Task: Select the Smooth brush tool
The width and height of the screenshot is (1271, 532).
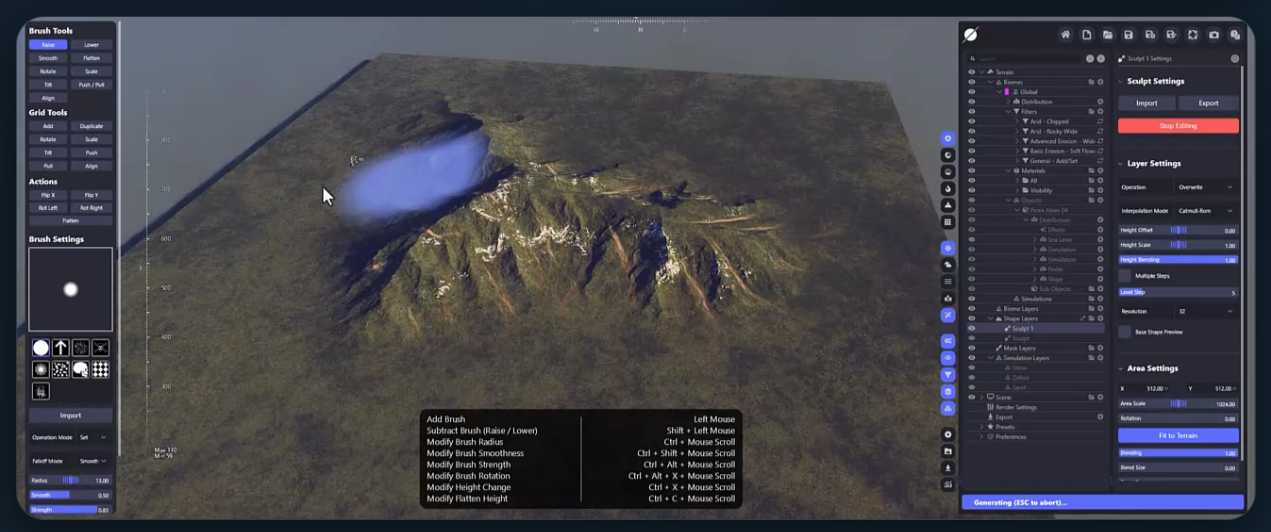Action: click(x=48, y=58)
